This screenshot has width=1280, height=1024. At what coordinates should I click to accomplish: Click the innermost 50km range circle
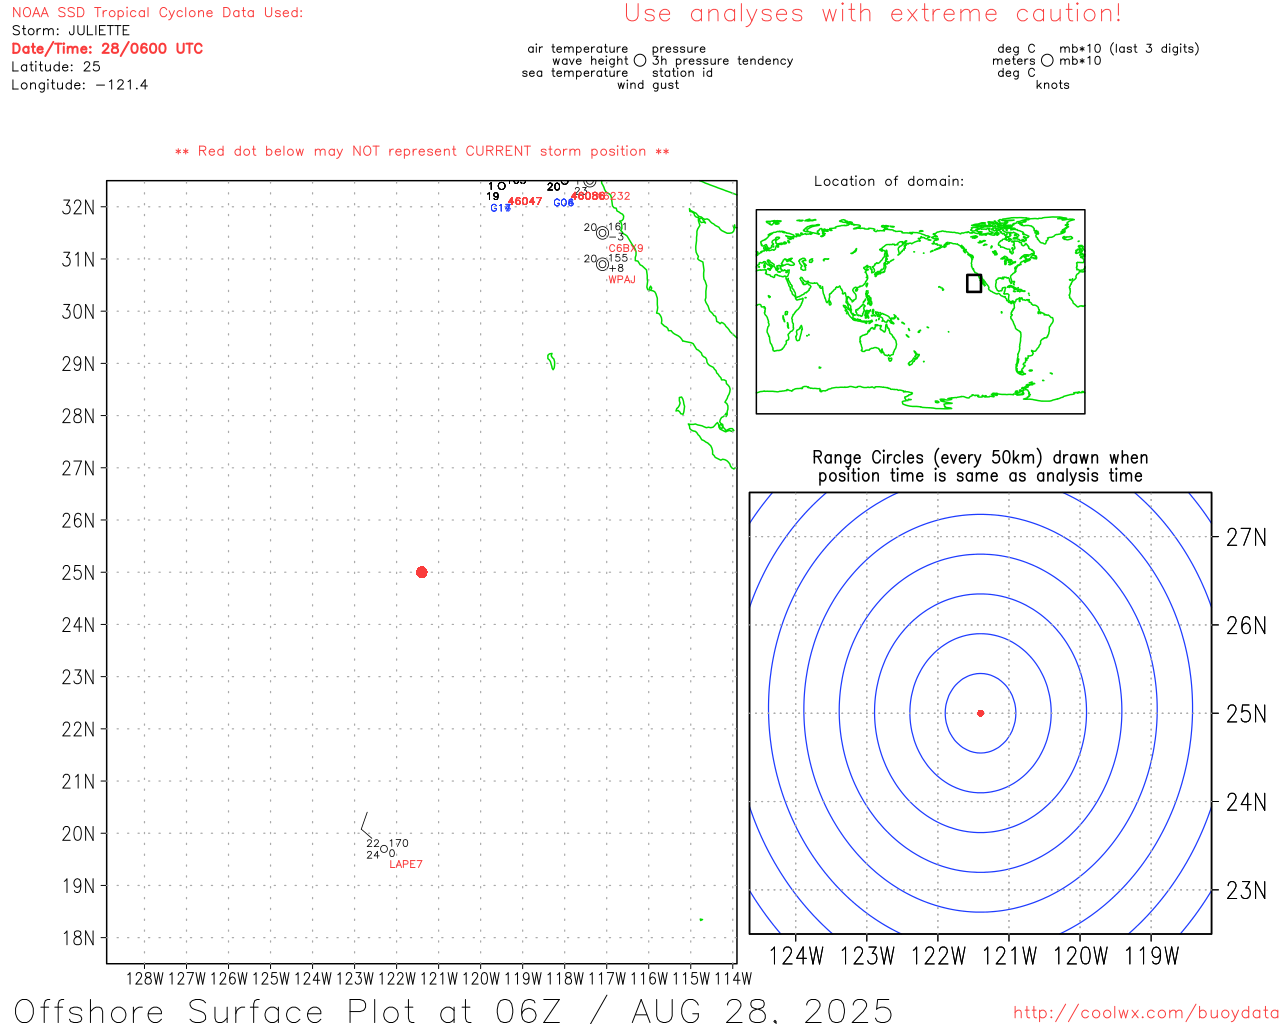[x=980, y=713]
